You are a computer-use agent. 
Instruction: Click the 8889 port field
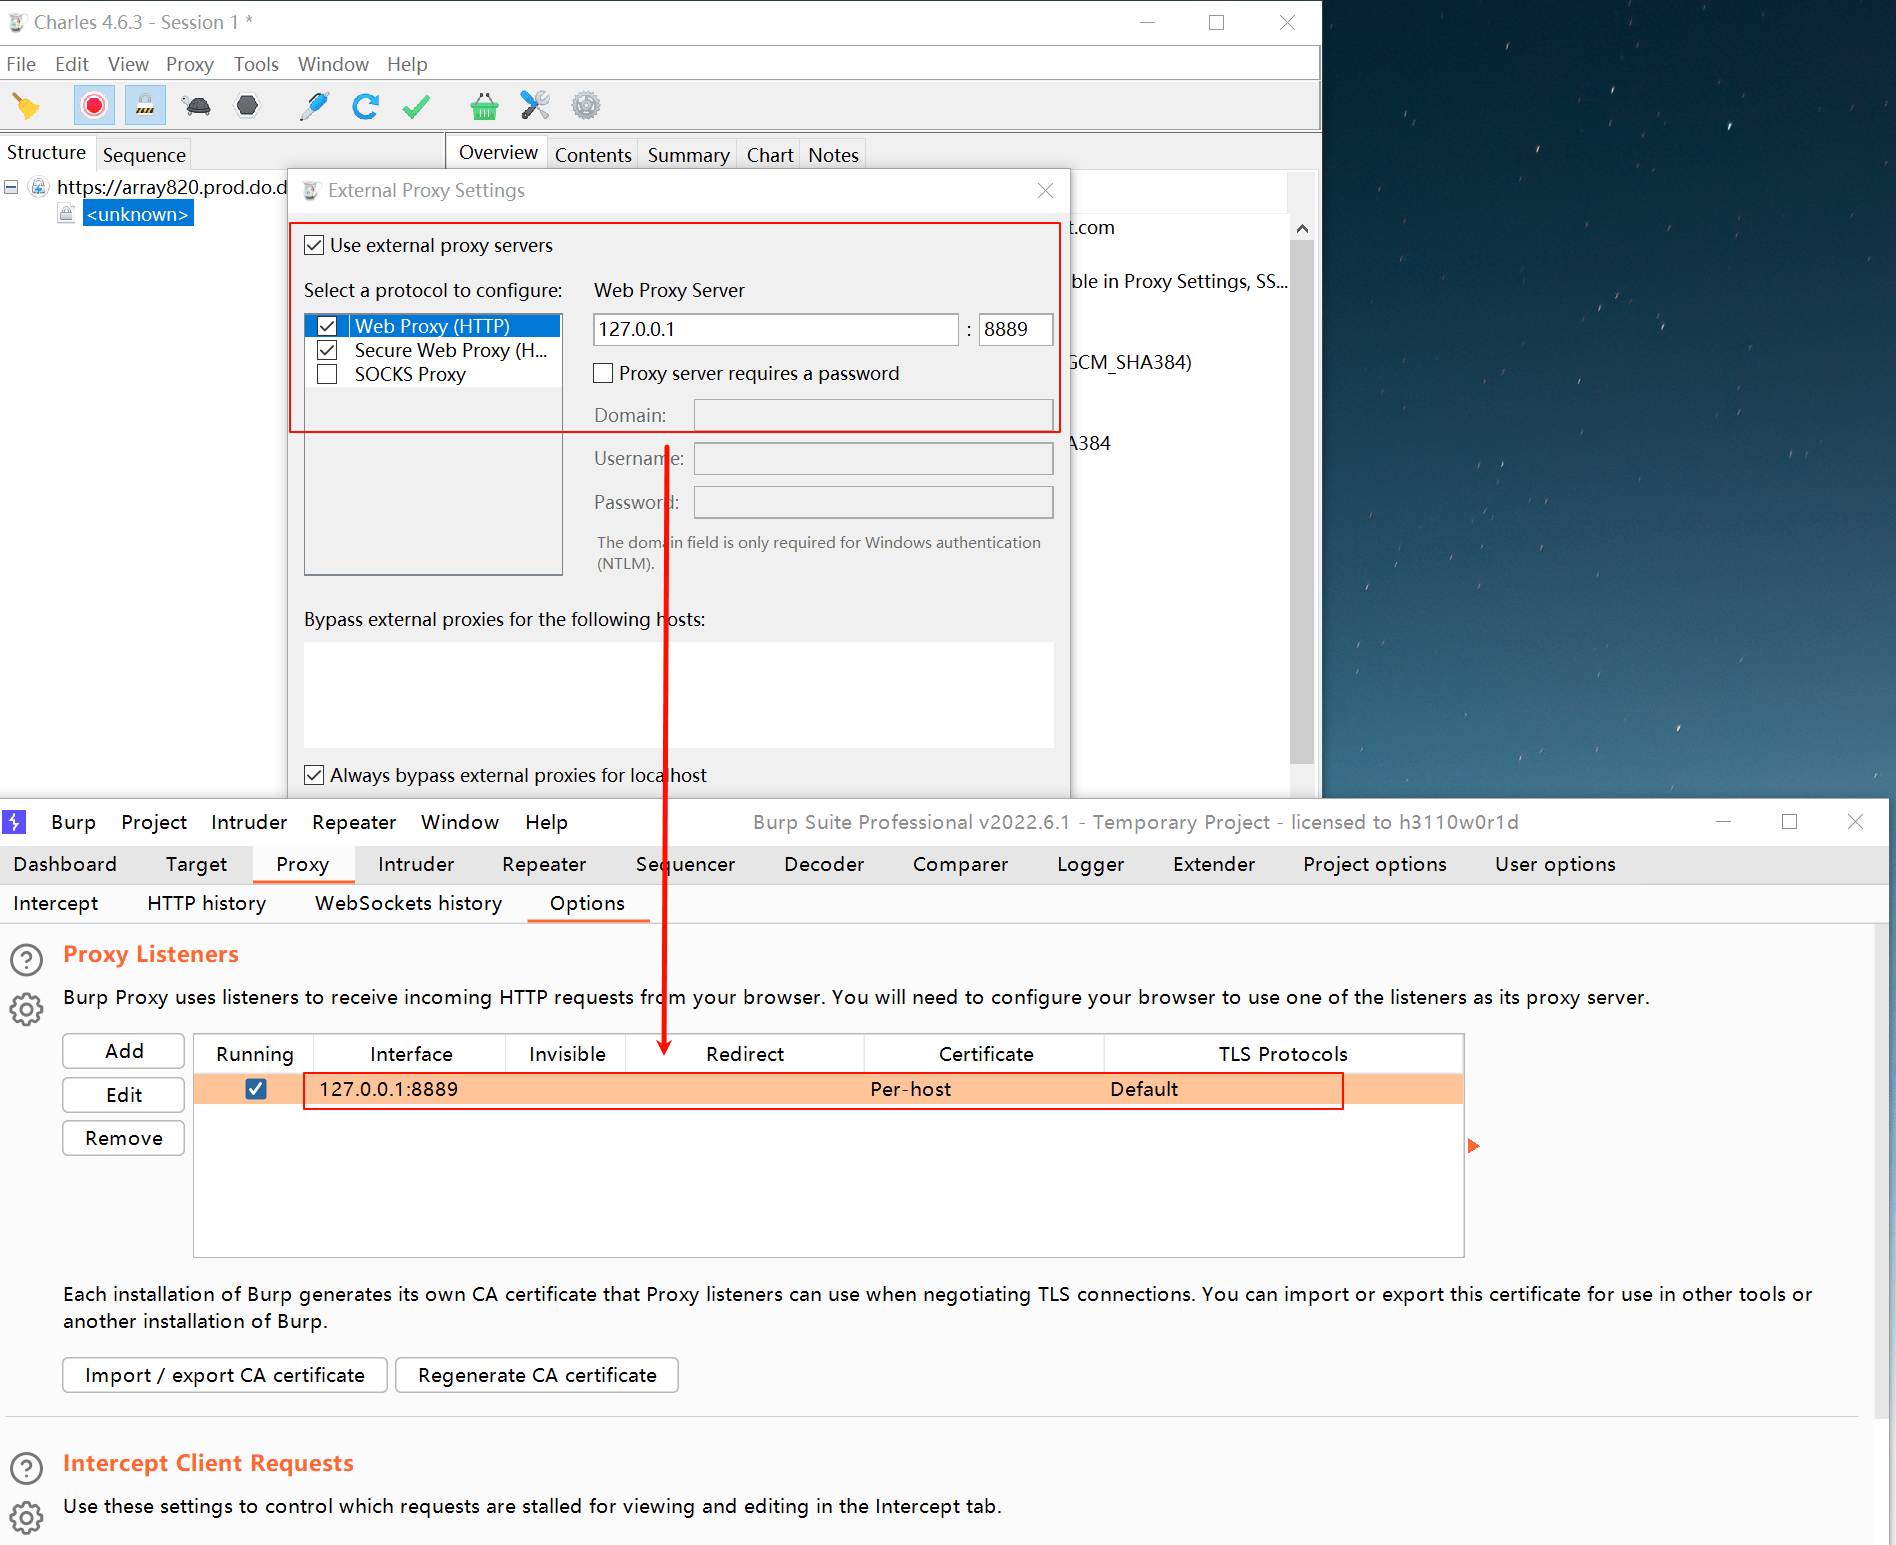click(1016, 329)
